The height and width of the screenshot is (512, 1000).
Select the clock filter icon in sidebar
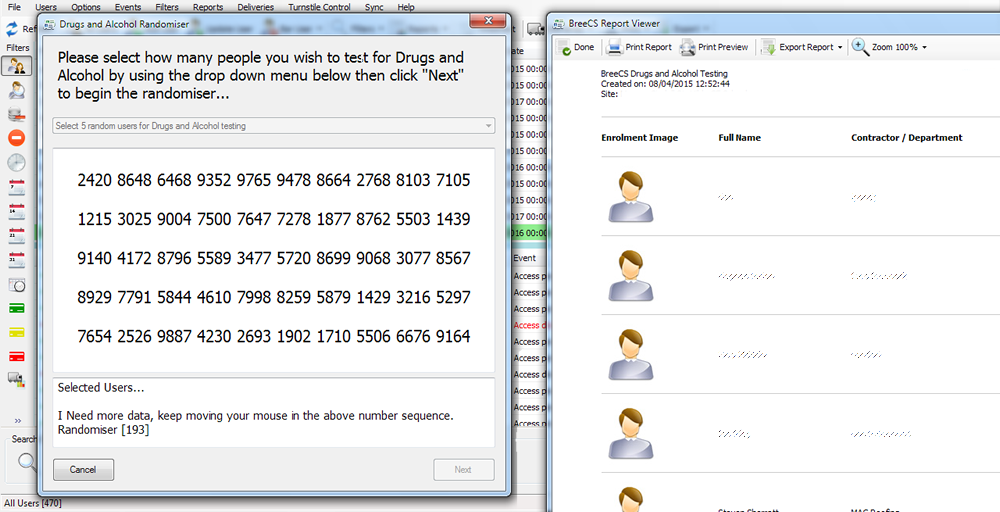point(16,163)
